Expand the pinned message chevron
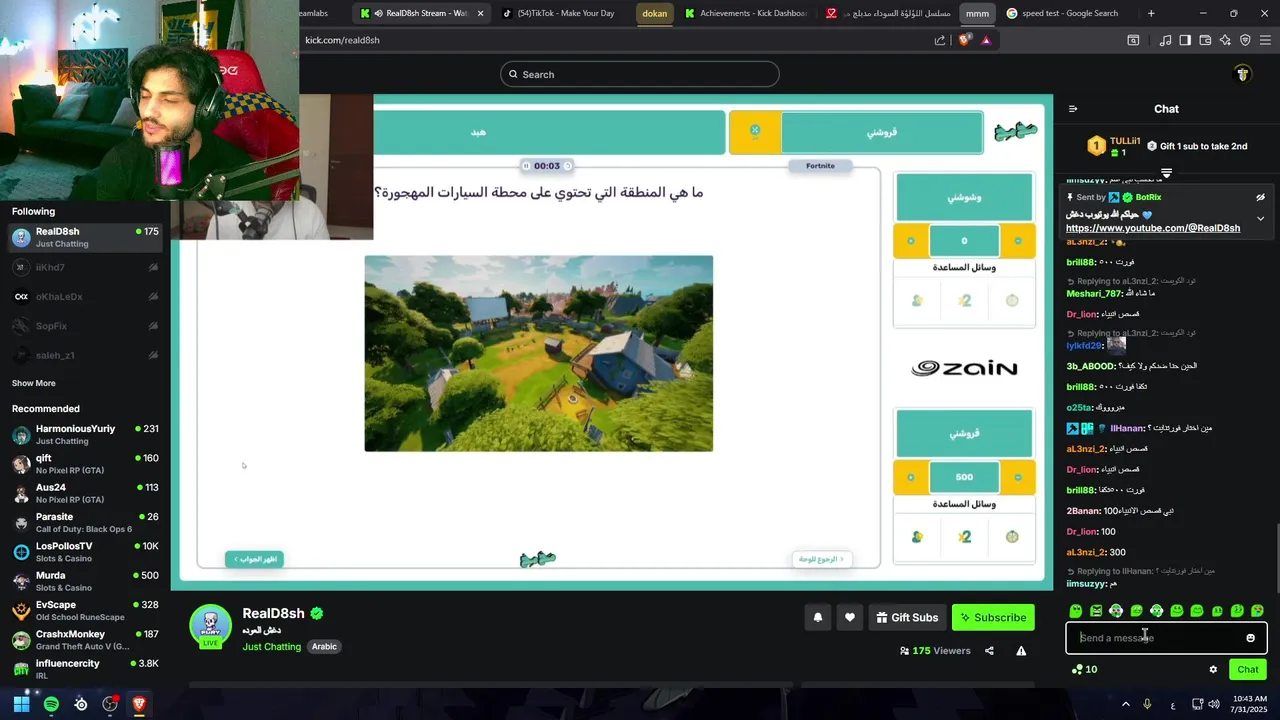The height and width of the screenshot is (720, 1280). 1260,219
